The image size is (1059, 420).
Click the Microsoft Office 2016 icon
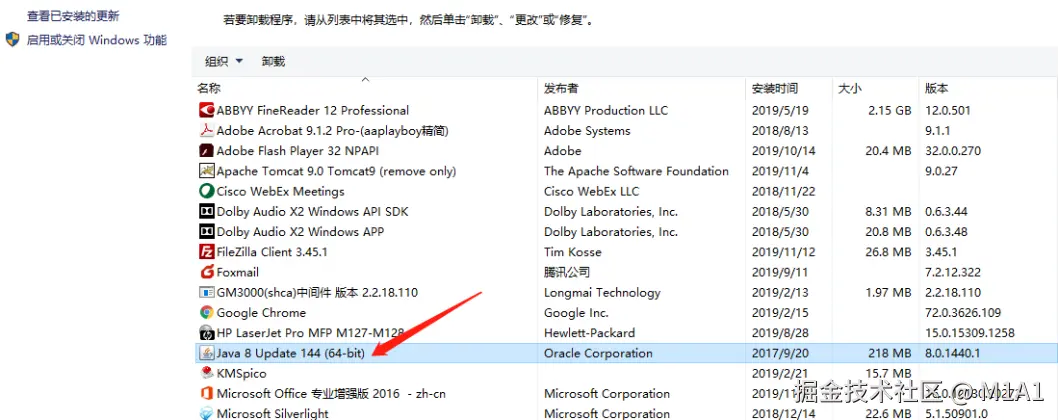pyautogui.click(x=206, y=393)
